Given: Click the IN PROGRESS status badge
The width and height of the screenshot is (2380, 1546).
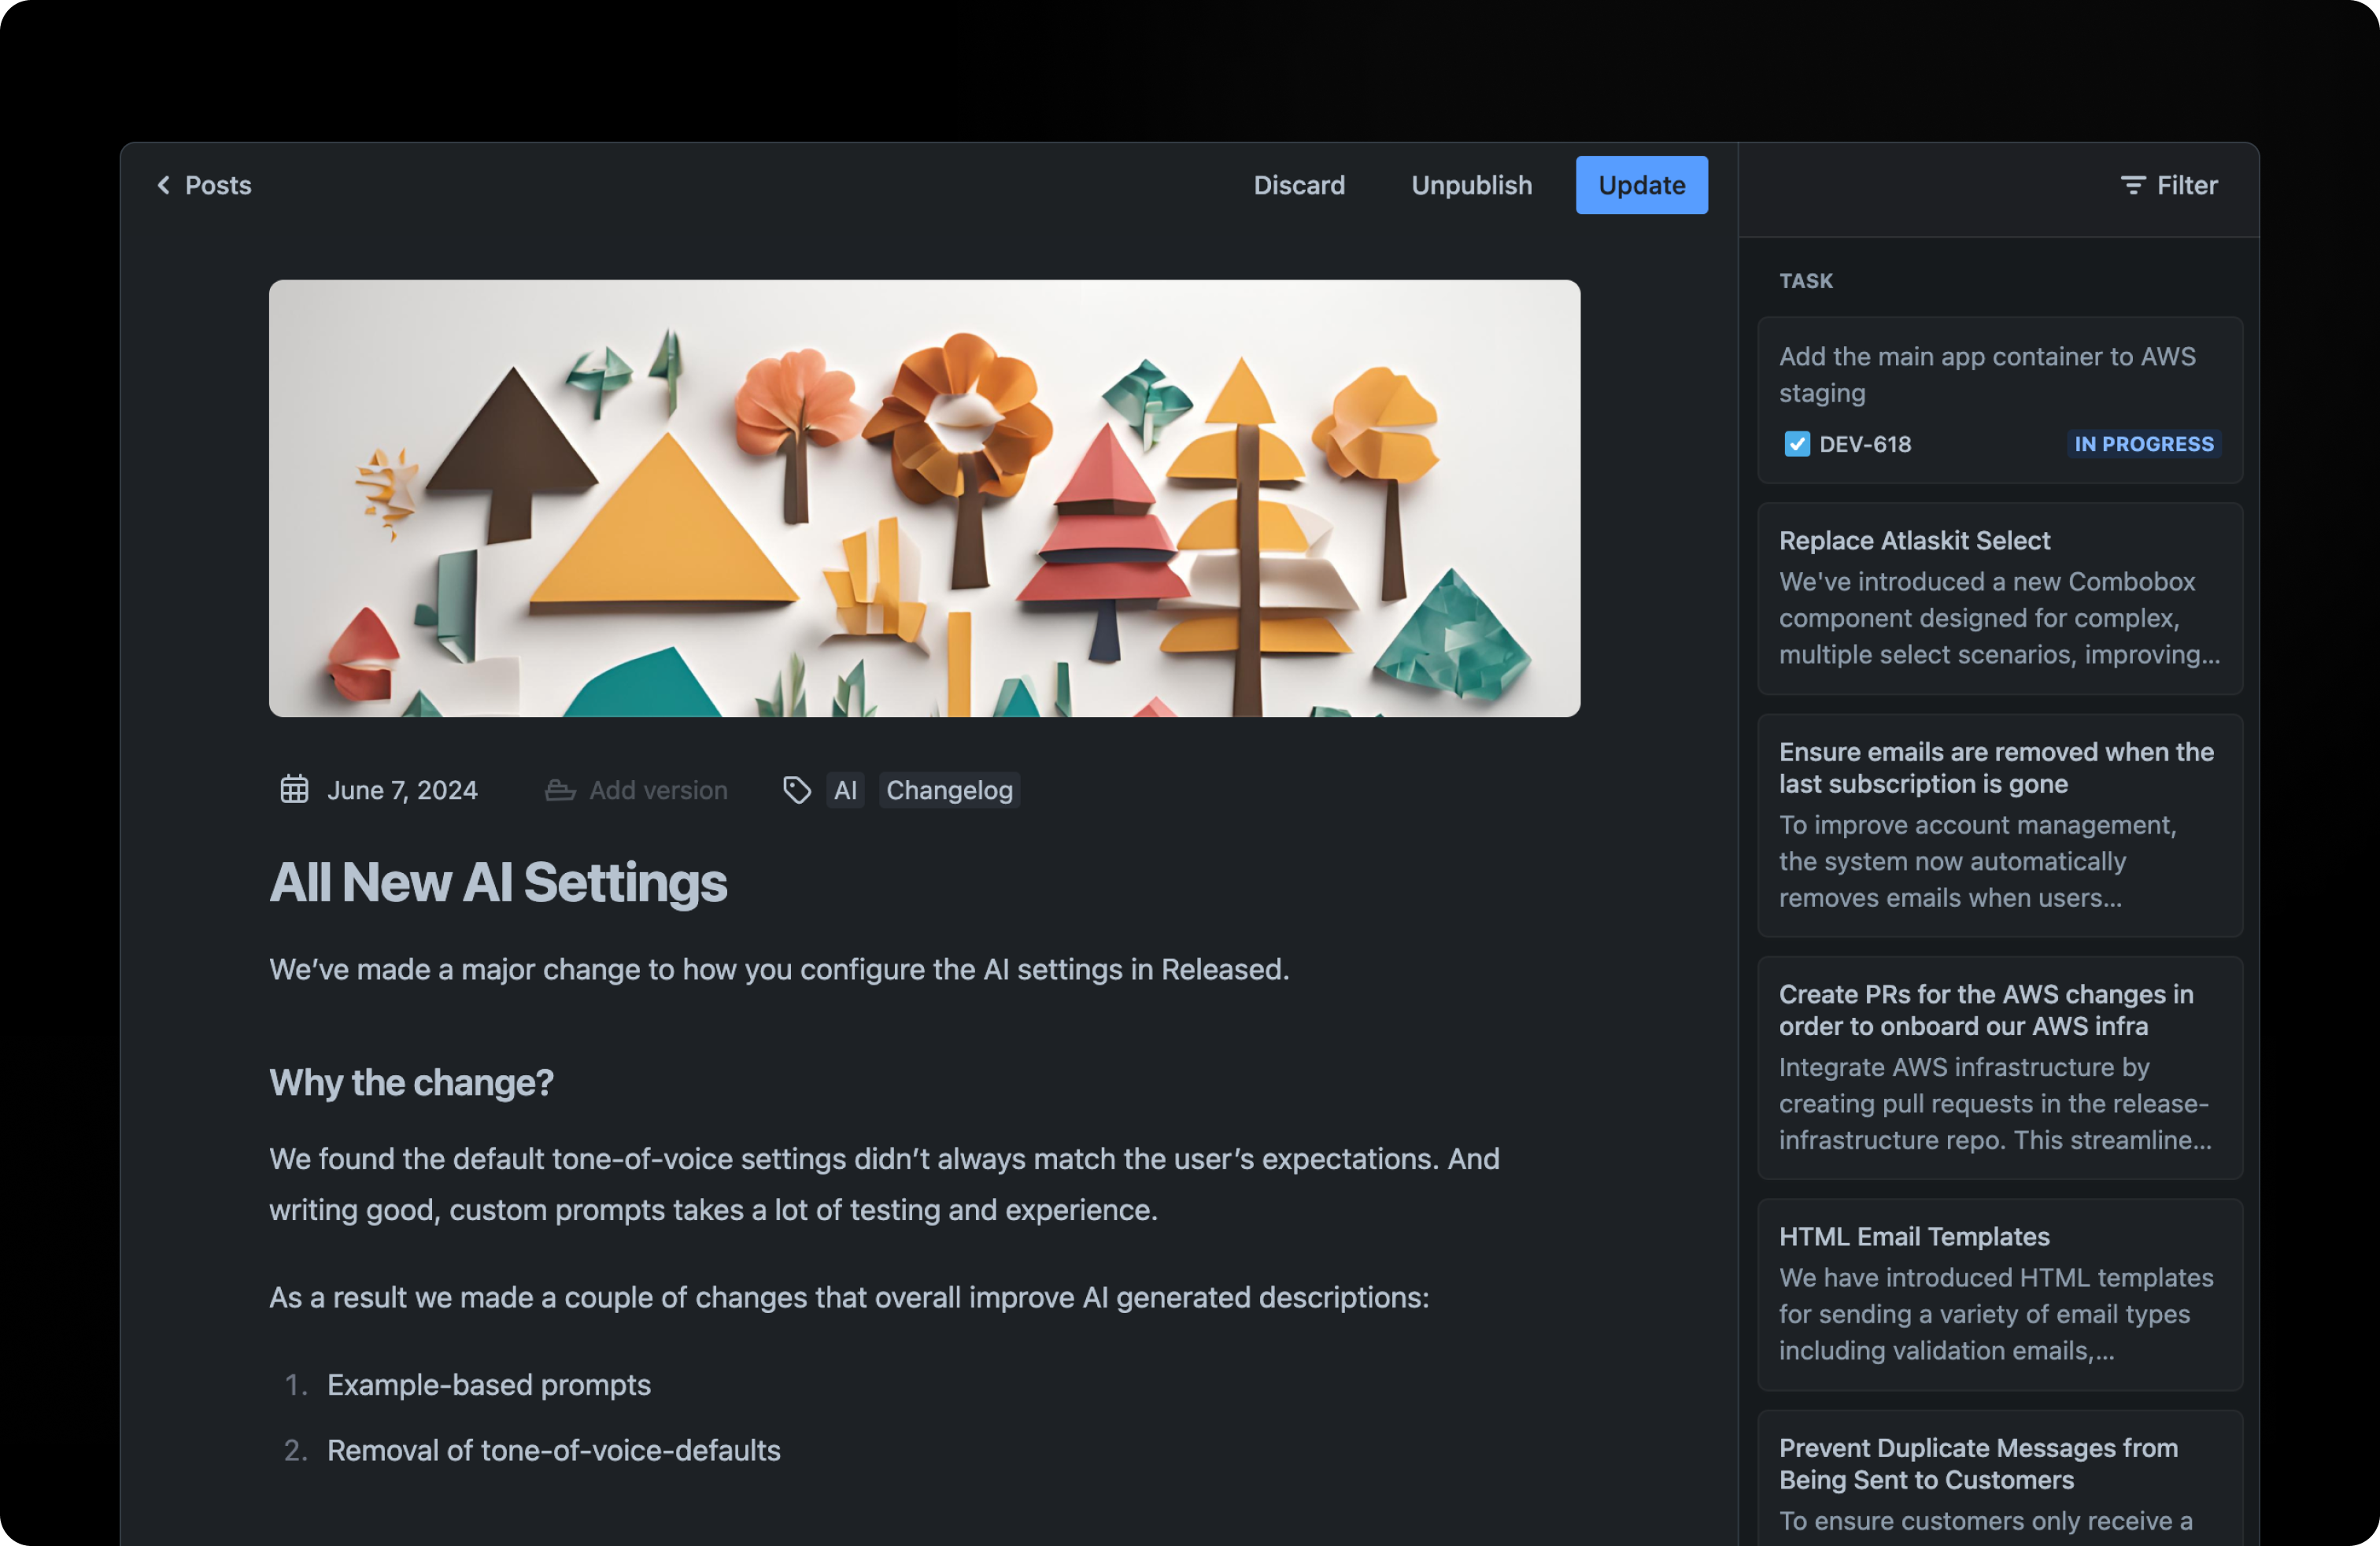Looking at the screenshot, I should pyautogui.click(x=2143, y=444).
